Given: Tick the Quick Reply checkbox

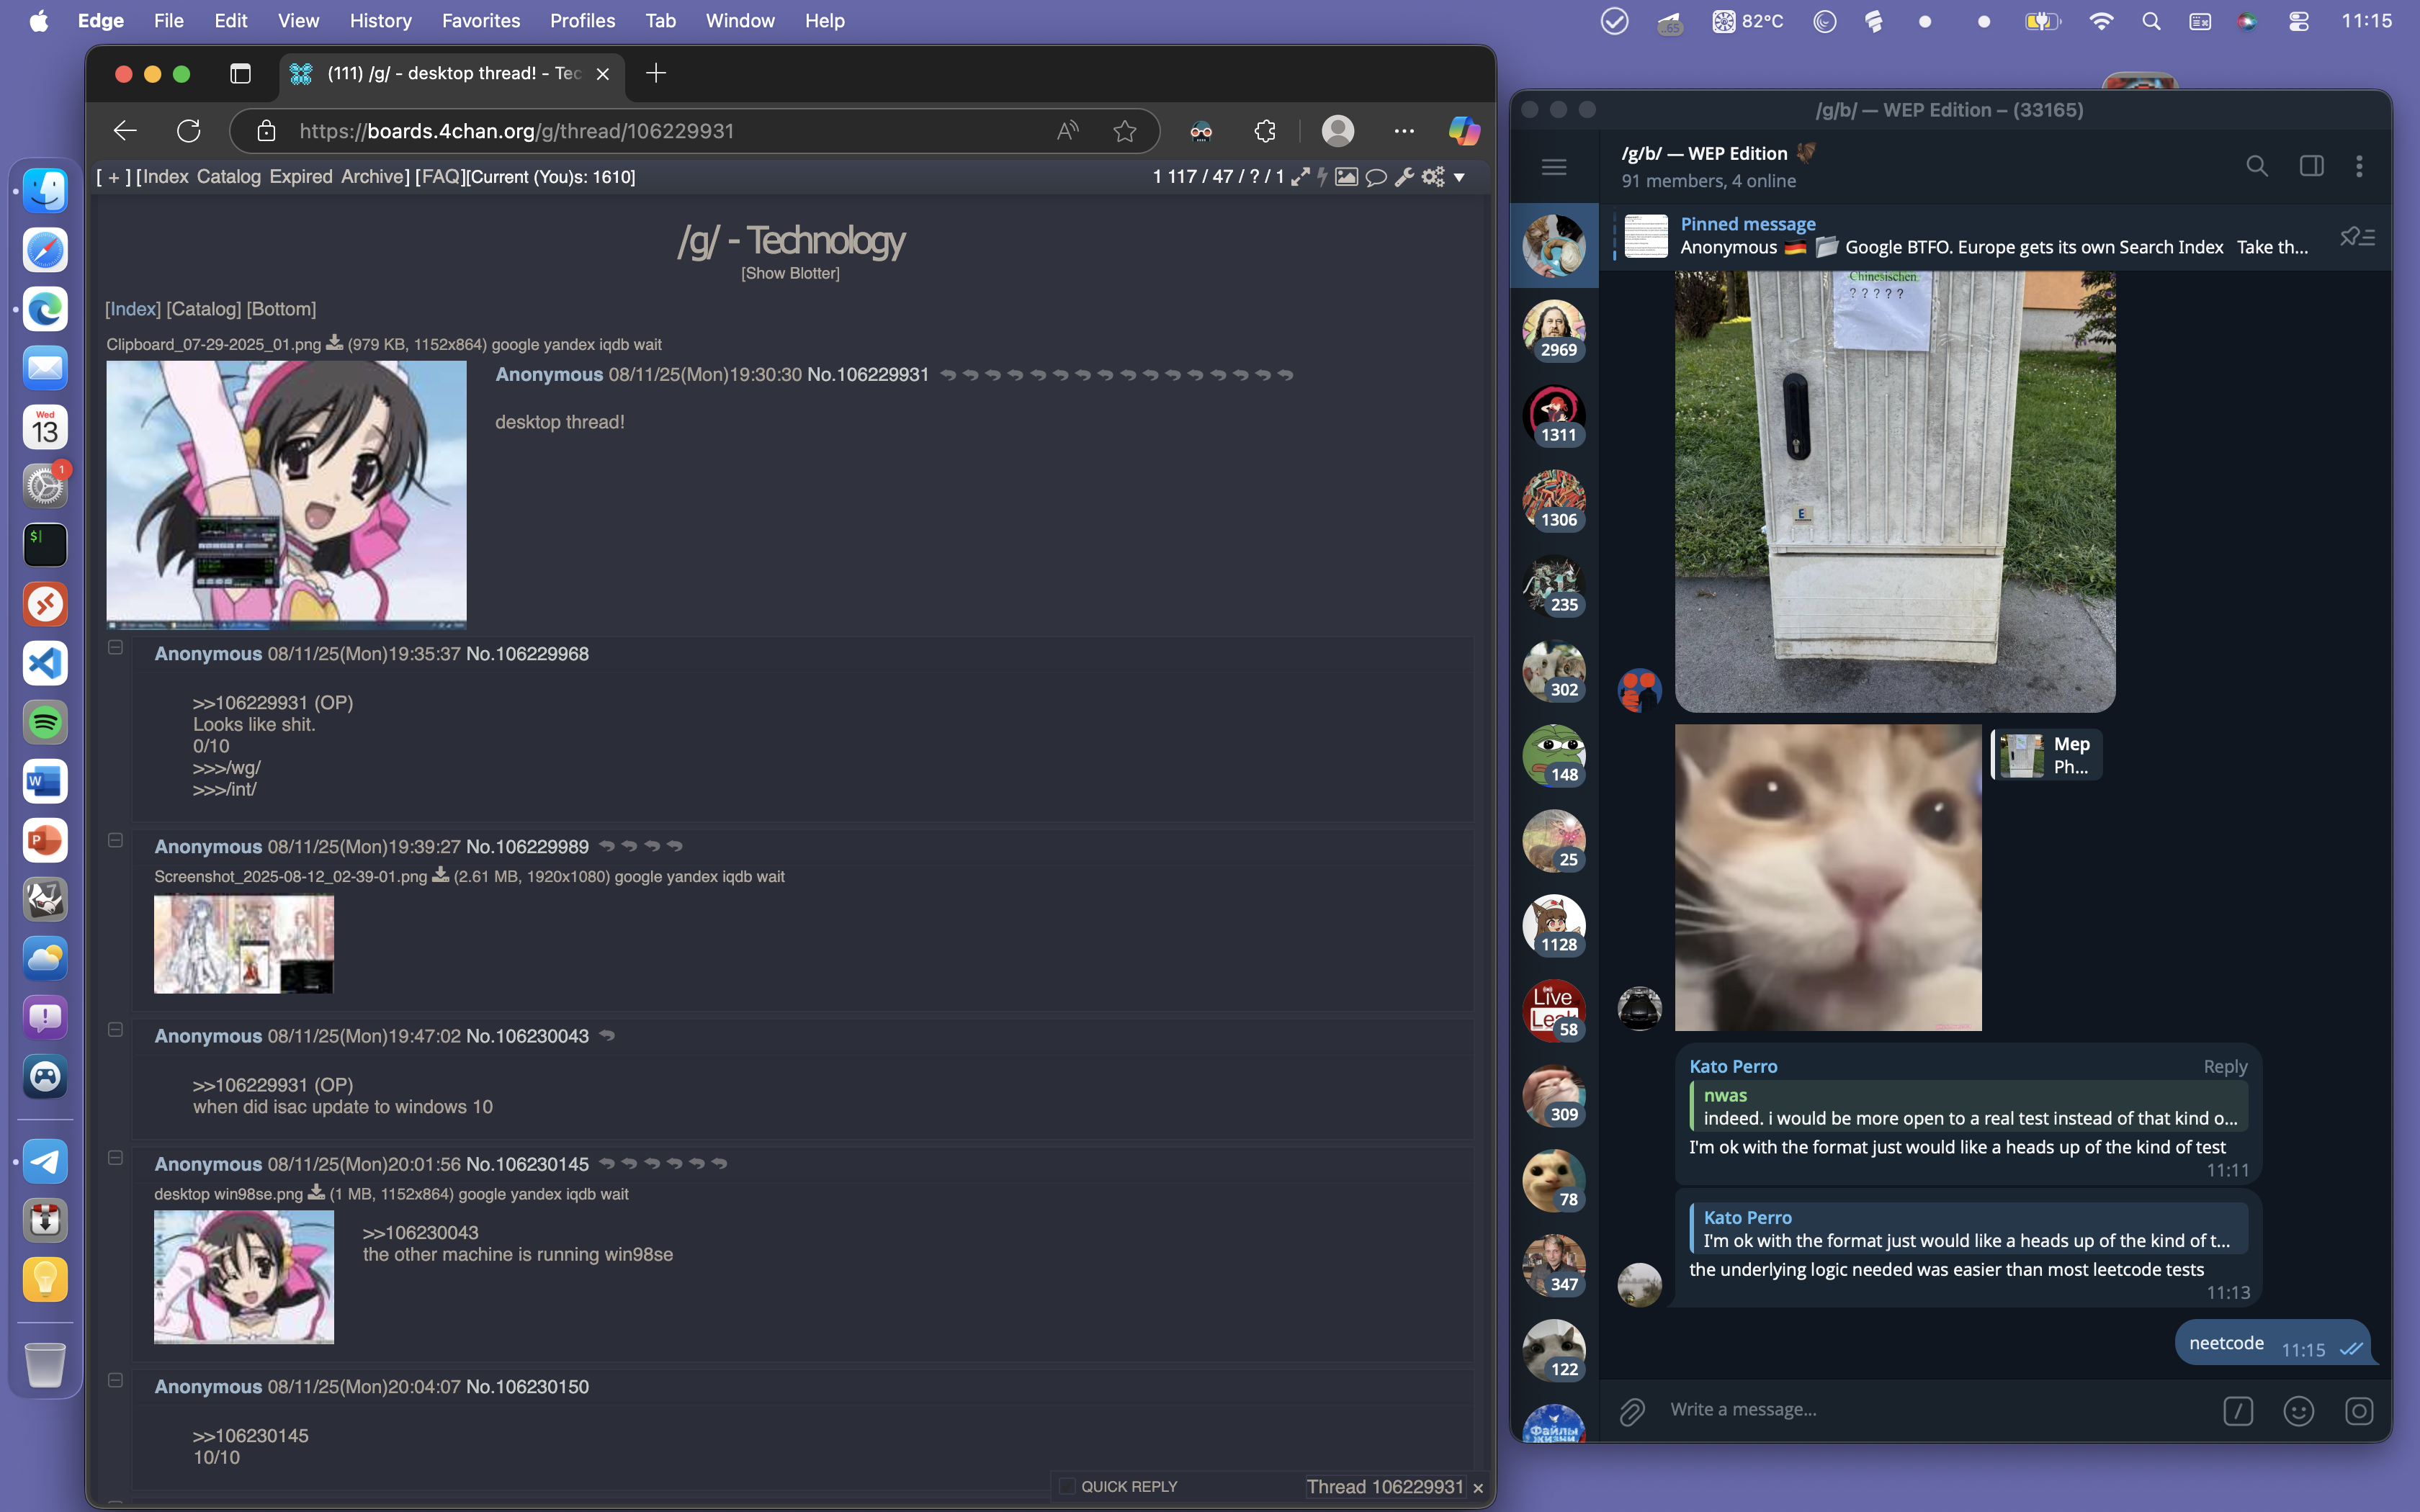Looking at the screenshot, I should [x=1067, y=1486].
